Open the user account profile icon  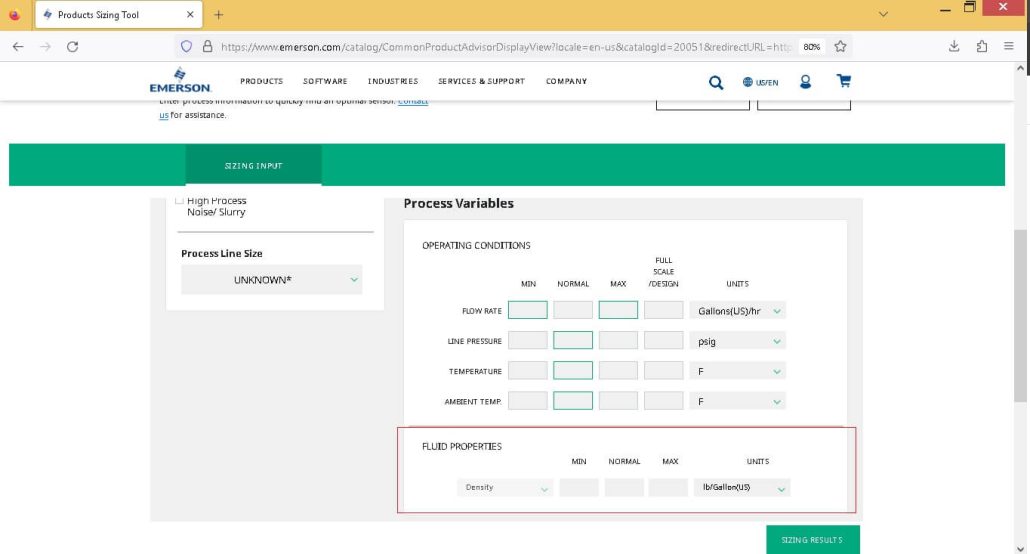click(805, 81)
